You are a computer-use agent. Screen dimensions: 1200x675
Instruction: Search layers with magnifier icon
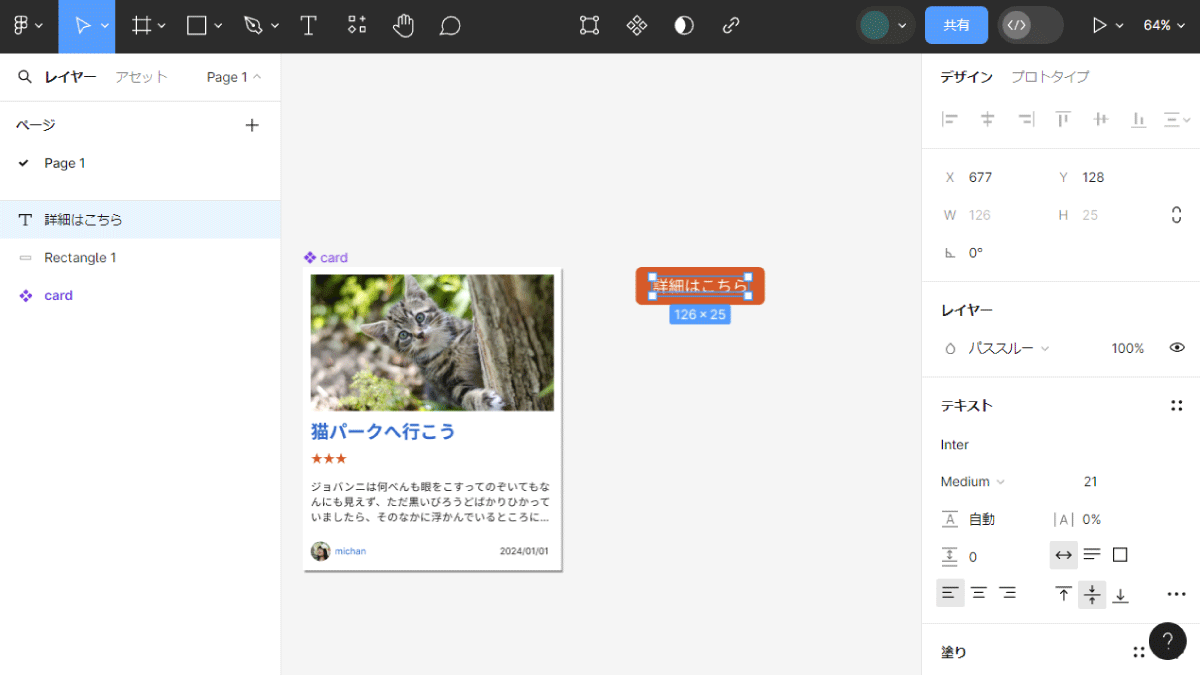coord(25,77)
